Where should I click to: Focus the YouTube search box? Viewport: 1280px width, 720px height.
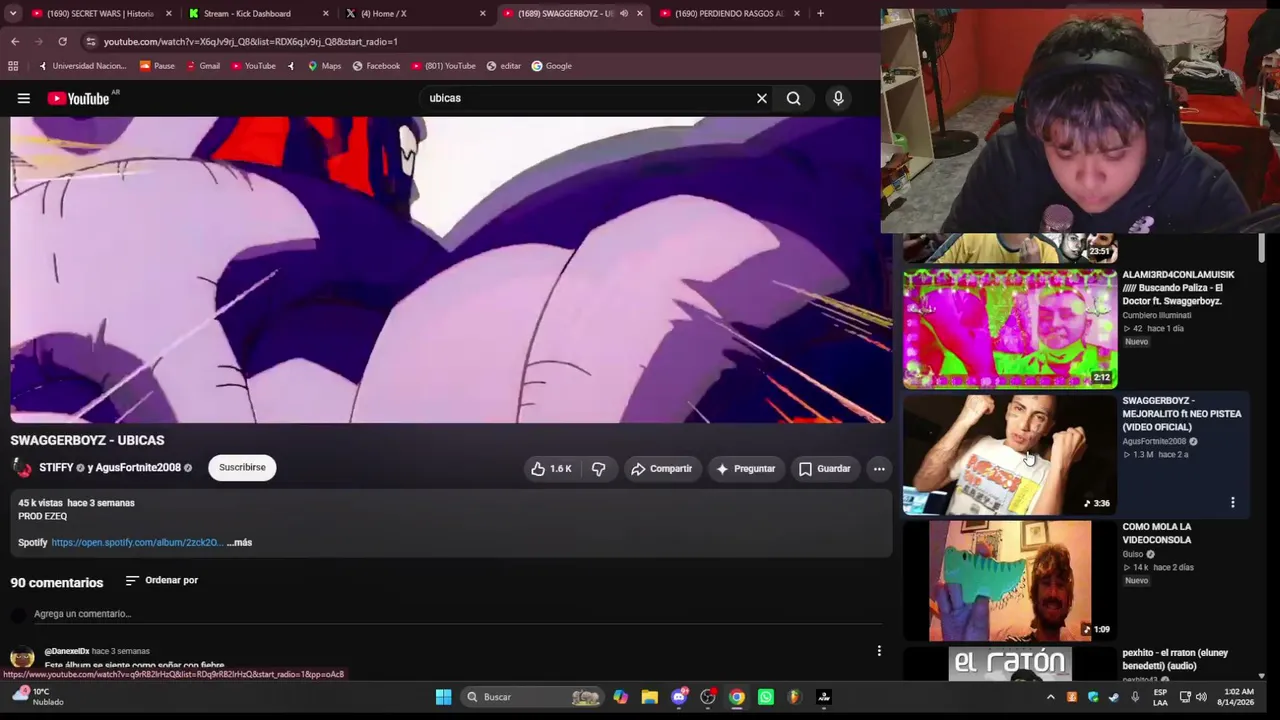tap(590, 98)
